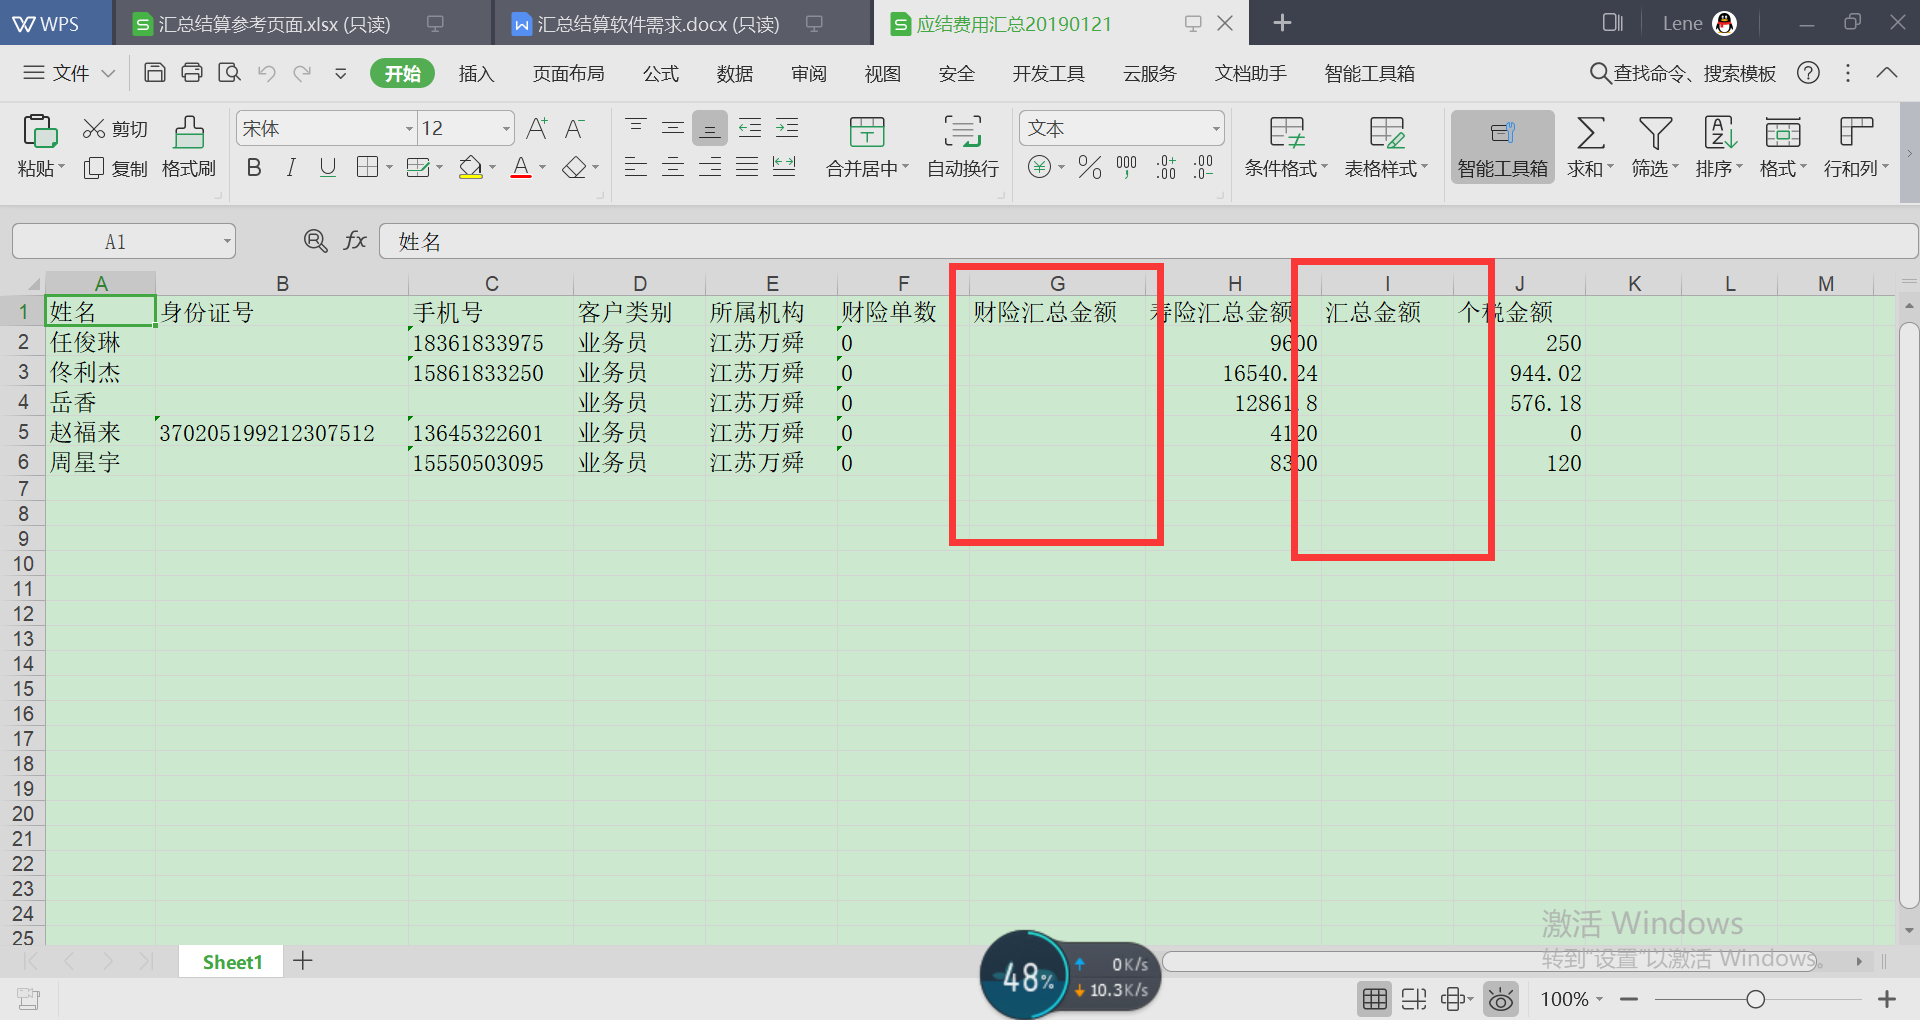Viewport: 1920px width, 1020px height.
Task: Center cell text horizontally
Action: tap(673, 167)
